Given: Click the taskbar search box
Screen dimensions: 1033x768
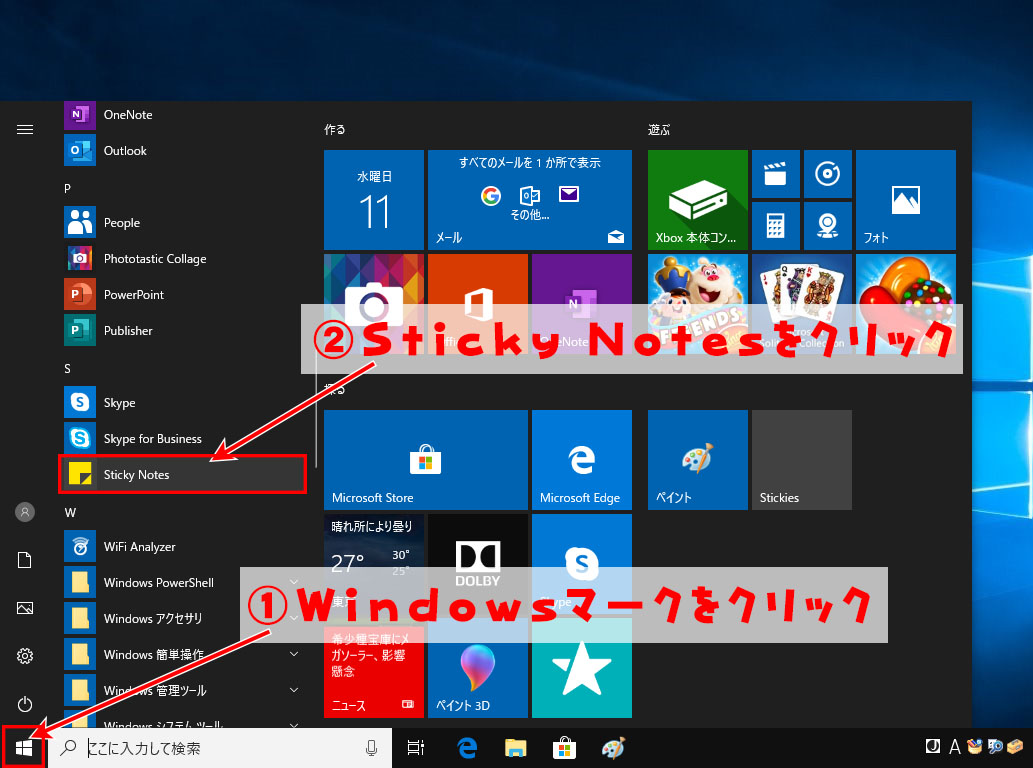Looking at the screenshot, I should pos(220,748).
